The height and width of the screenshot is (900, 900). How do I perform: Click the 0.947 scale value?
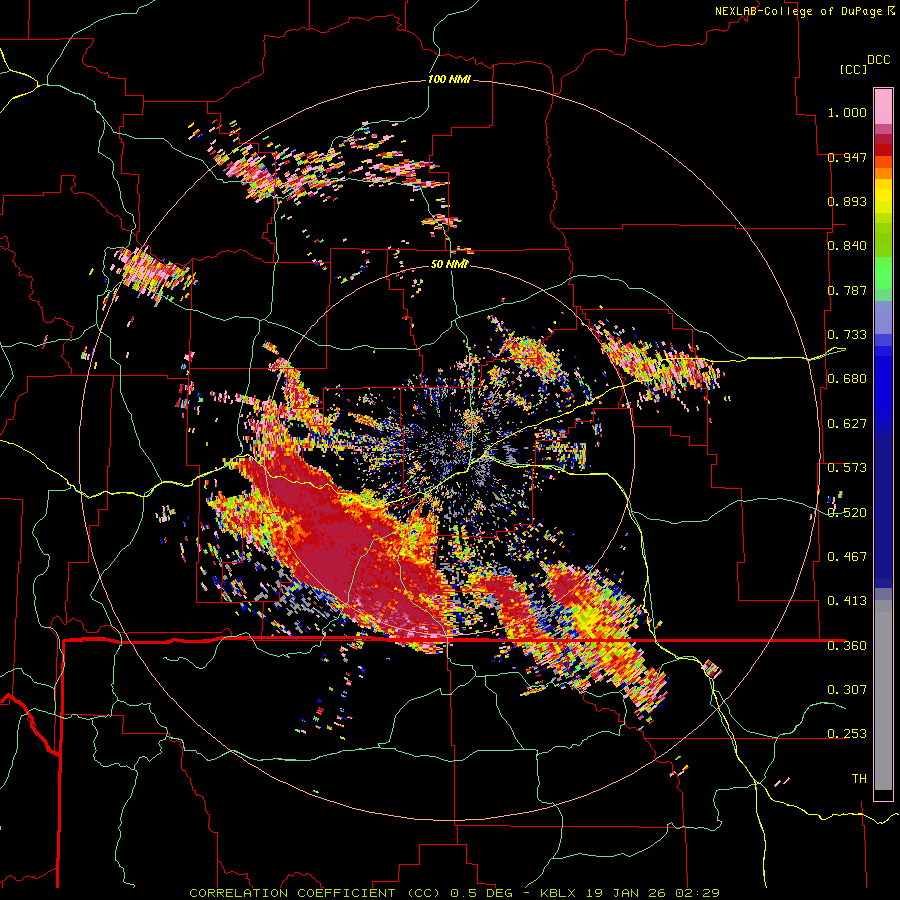coord(847,157)
